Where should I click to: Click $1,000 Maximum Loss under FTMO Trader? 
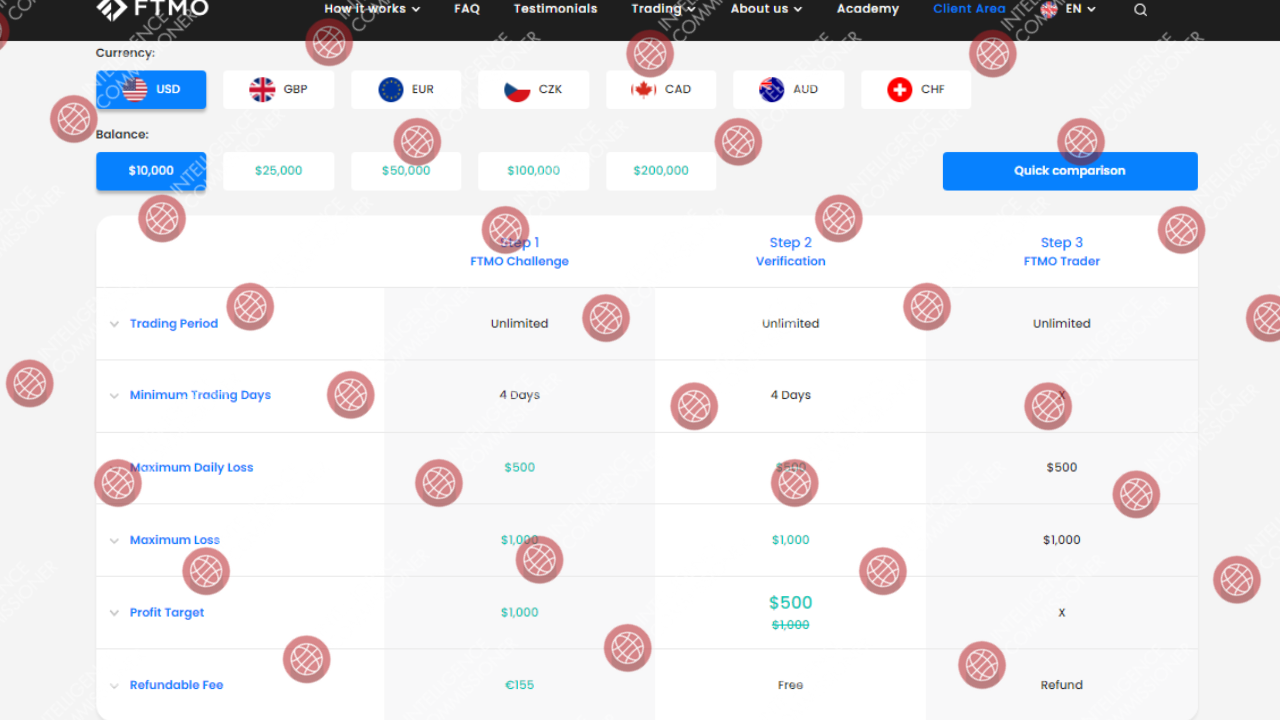pyautogui.click(x=1061, y=540)
